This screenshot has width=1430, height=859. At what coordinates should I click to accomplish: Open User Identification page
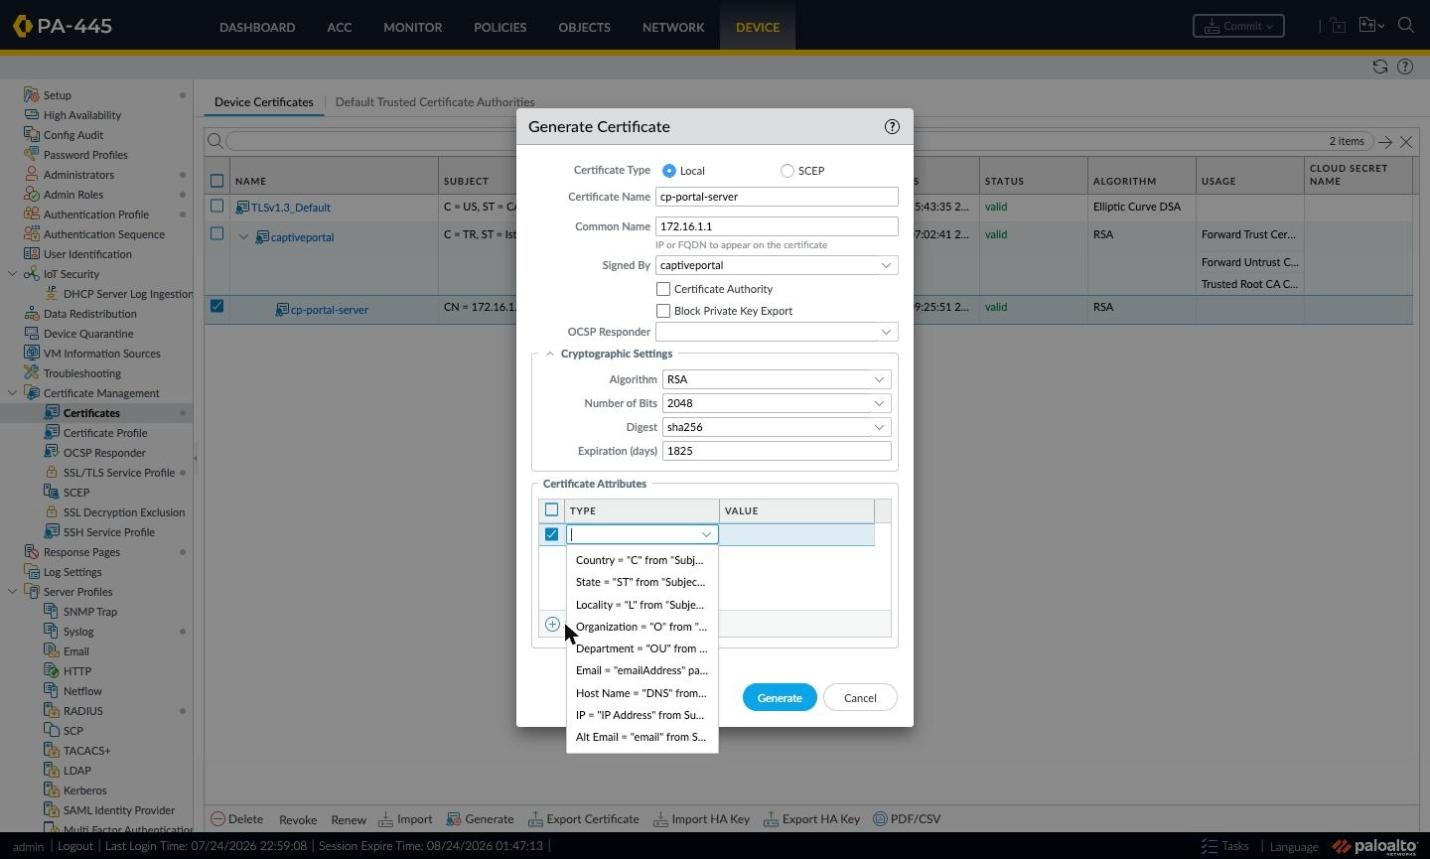(x=87, y=254)
